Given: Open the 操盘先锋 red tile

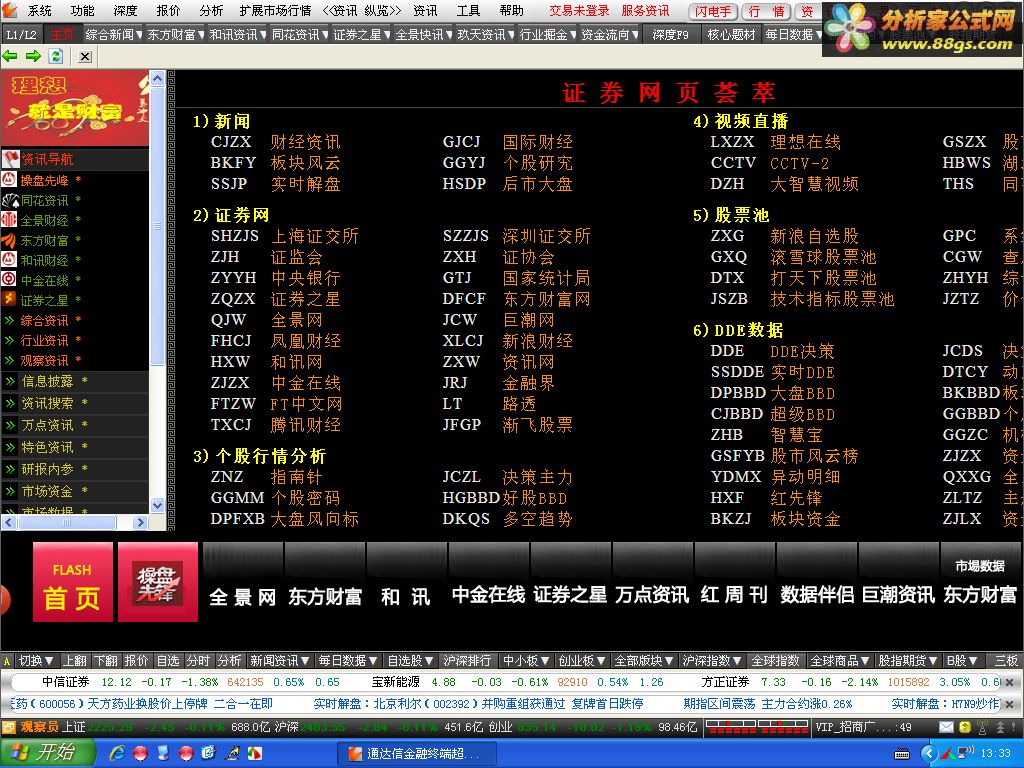Looking at the screenshot, I should point(157,581).
